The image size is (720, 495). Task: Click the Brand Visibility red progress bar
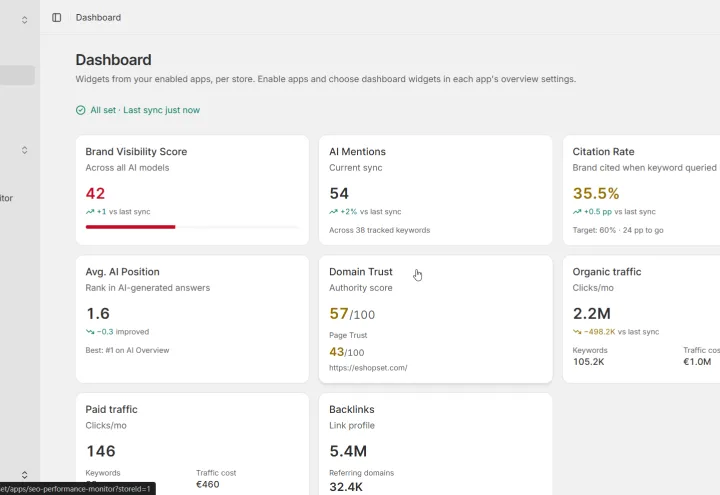[x=130, y=227]
